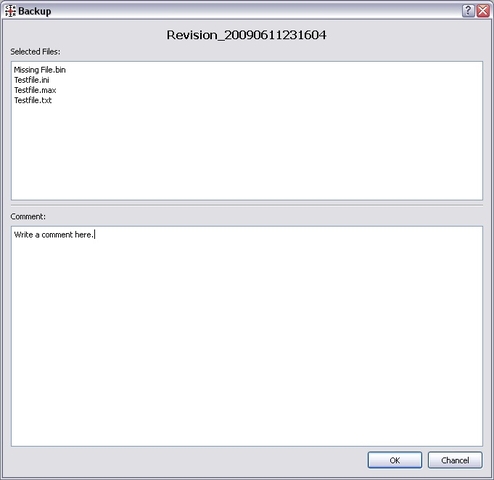
Task: Click the Selected Files: label
Action: [x=35, y=52]
